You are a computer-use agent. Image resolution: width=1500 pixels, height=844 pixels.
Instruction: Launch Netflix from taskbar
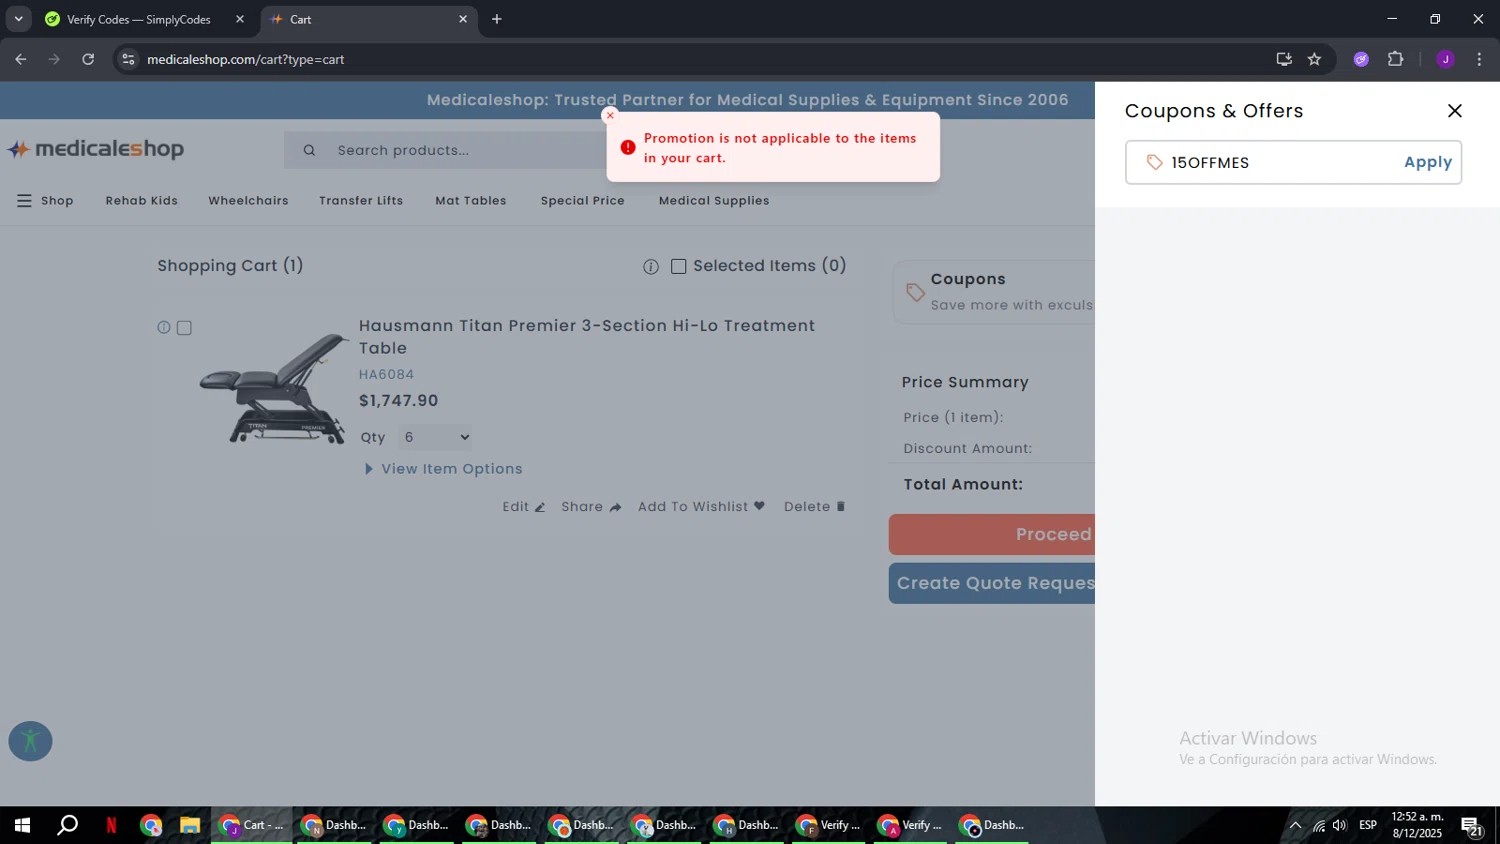click(x=111, y=825)
